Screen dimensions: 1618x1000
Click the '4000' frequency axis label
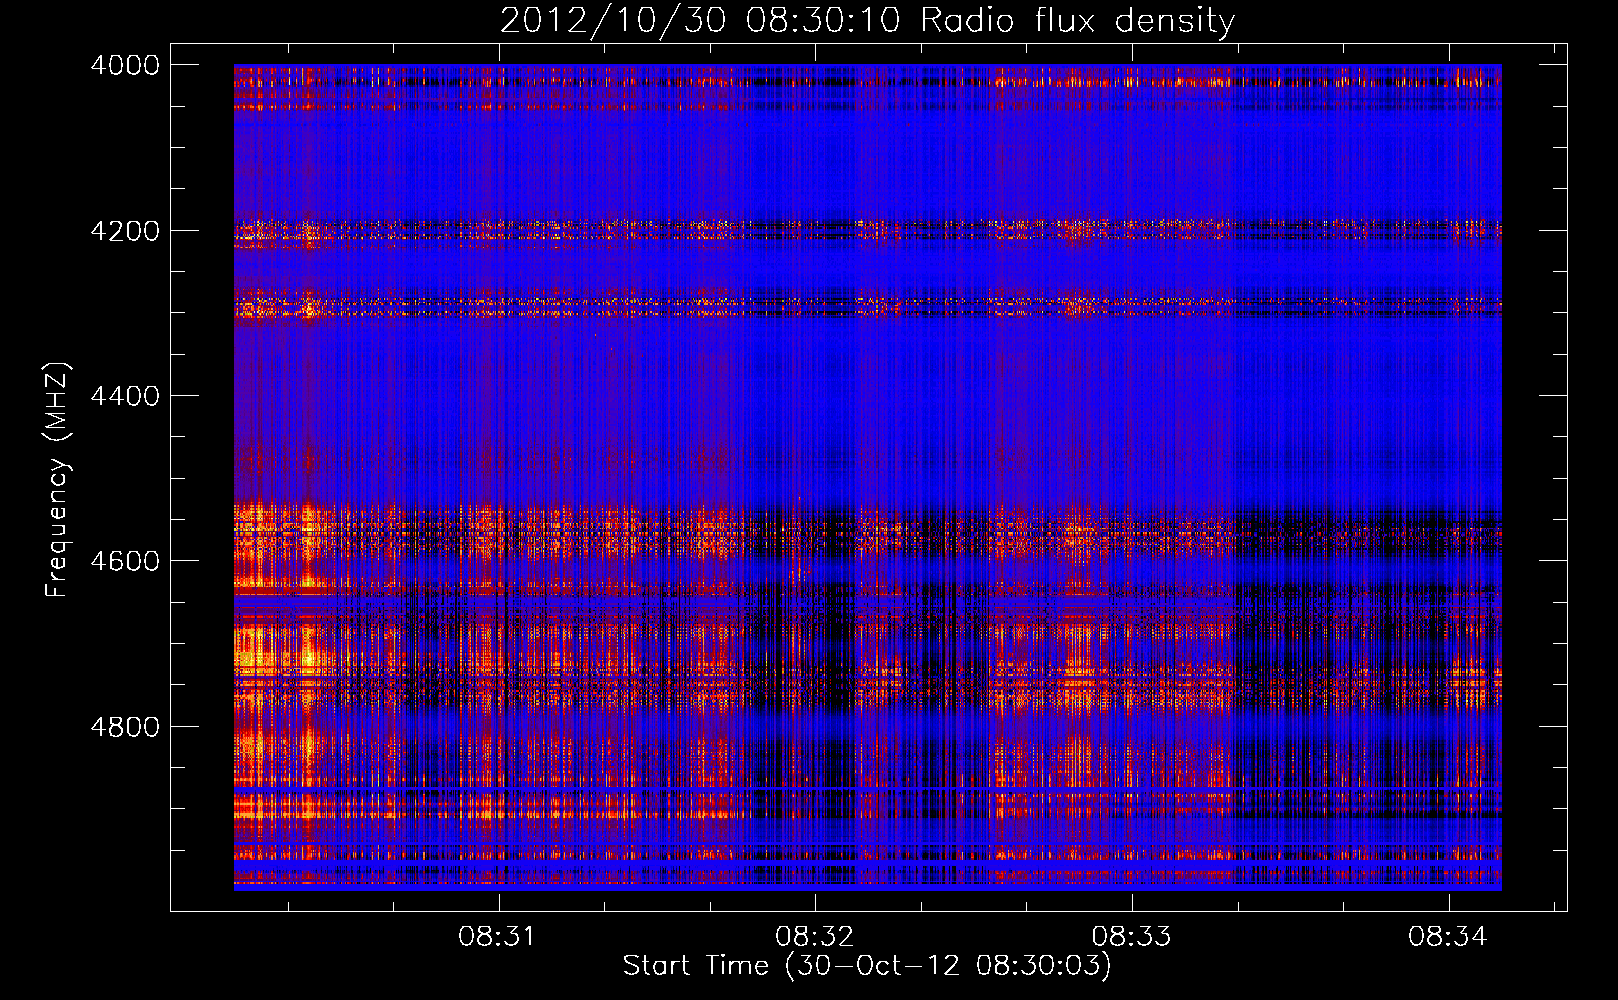[x=125, y=65]
